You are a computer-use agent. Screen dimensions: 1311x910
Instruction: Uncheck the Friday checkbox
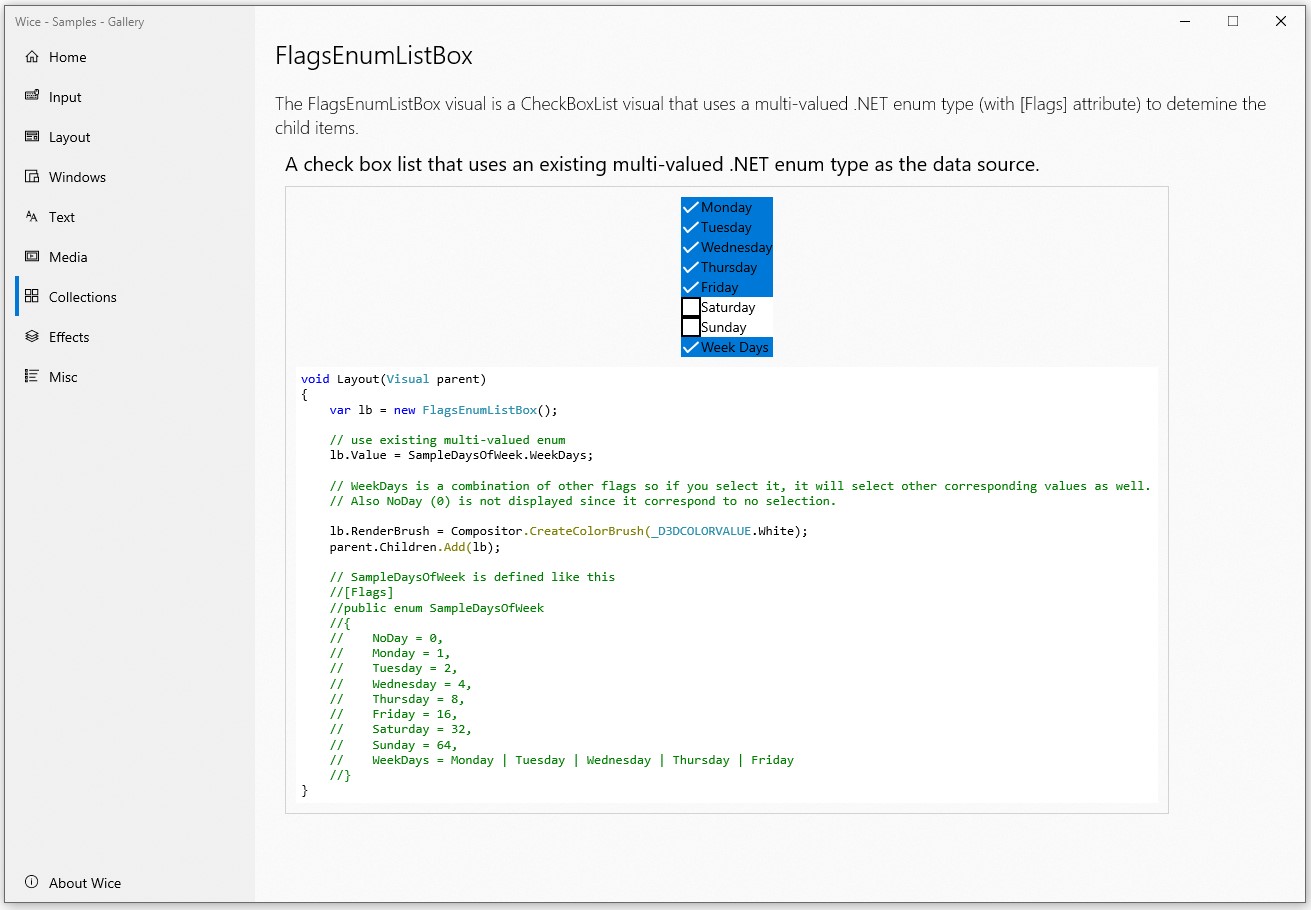click(691, 287)
